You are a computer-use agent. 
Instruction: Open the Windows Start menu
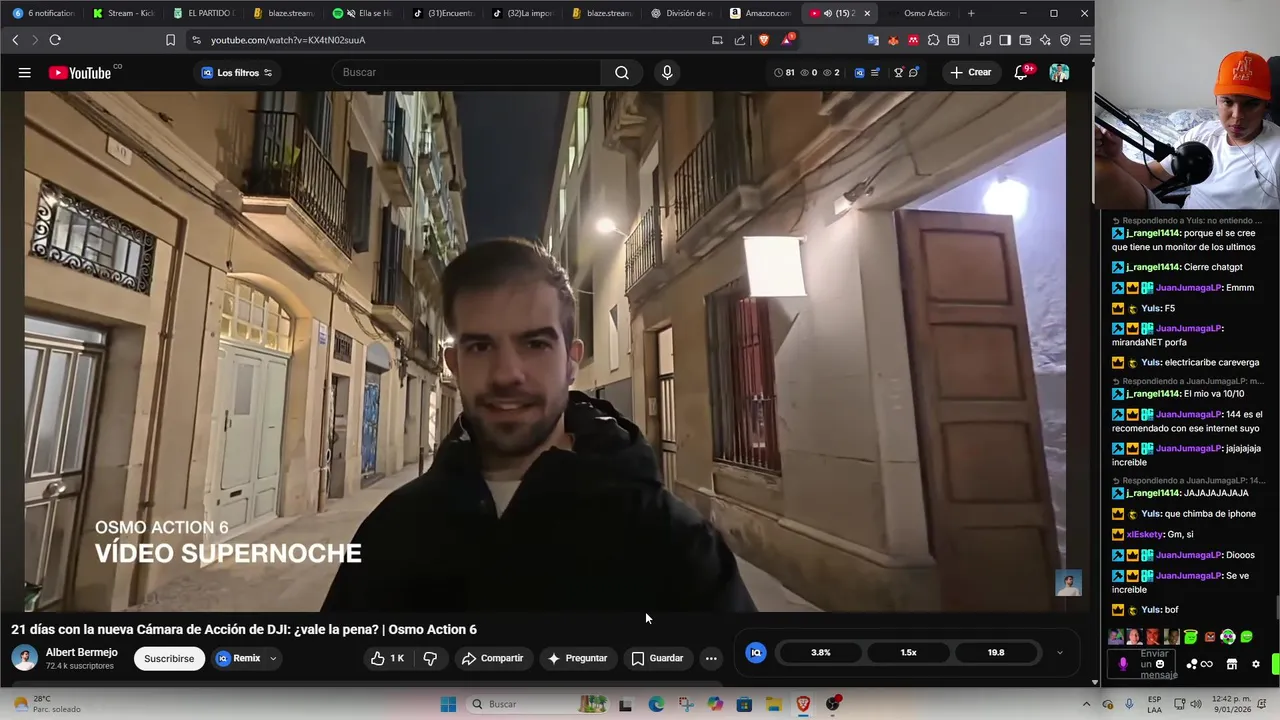448,704
